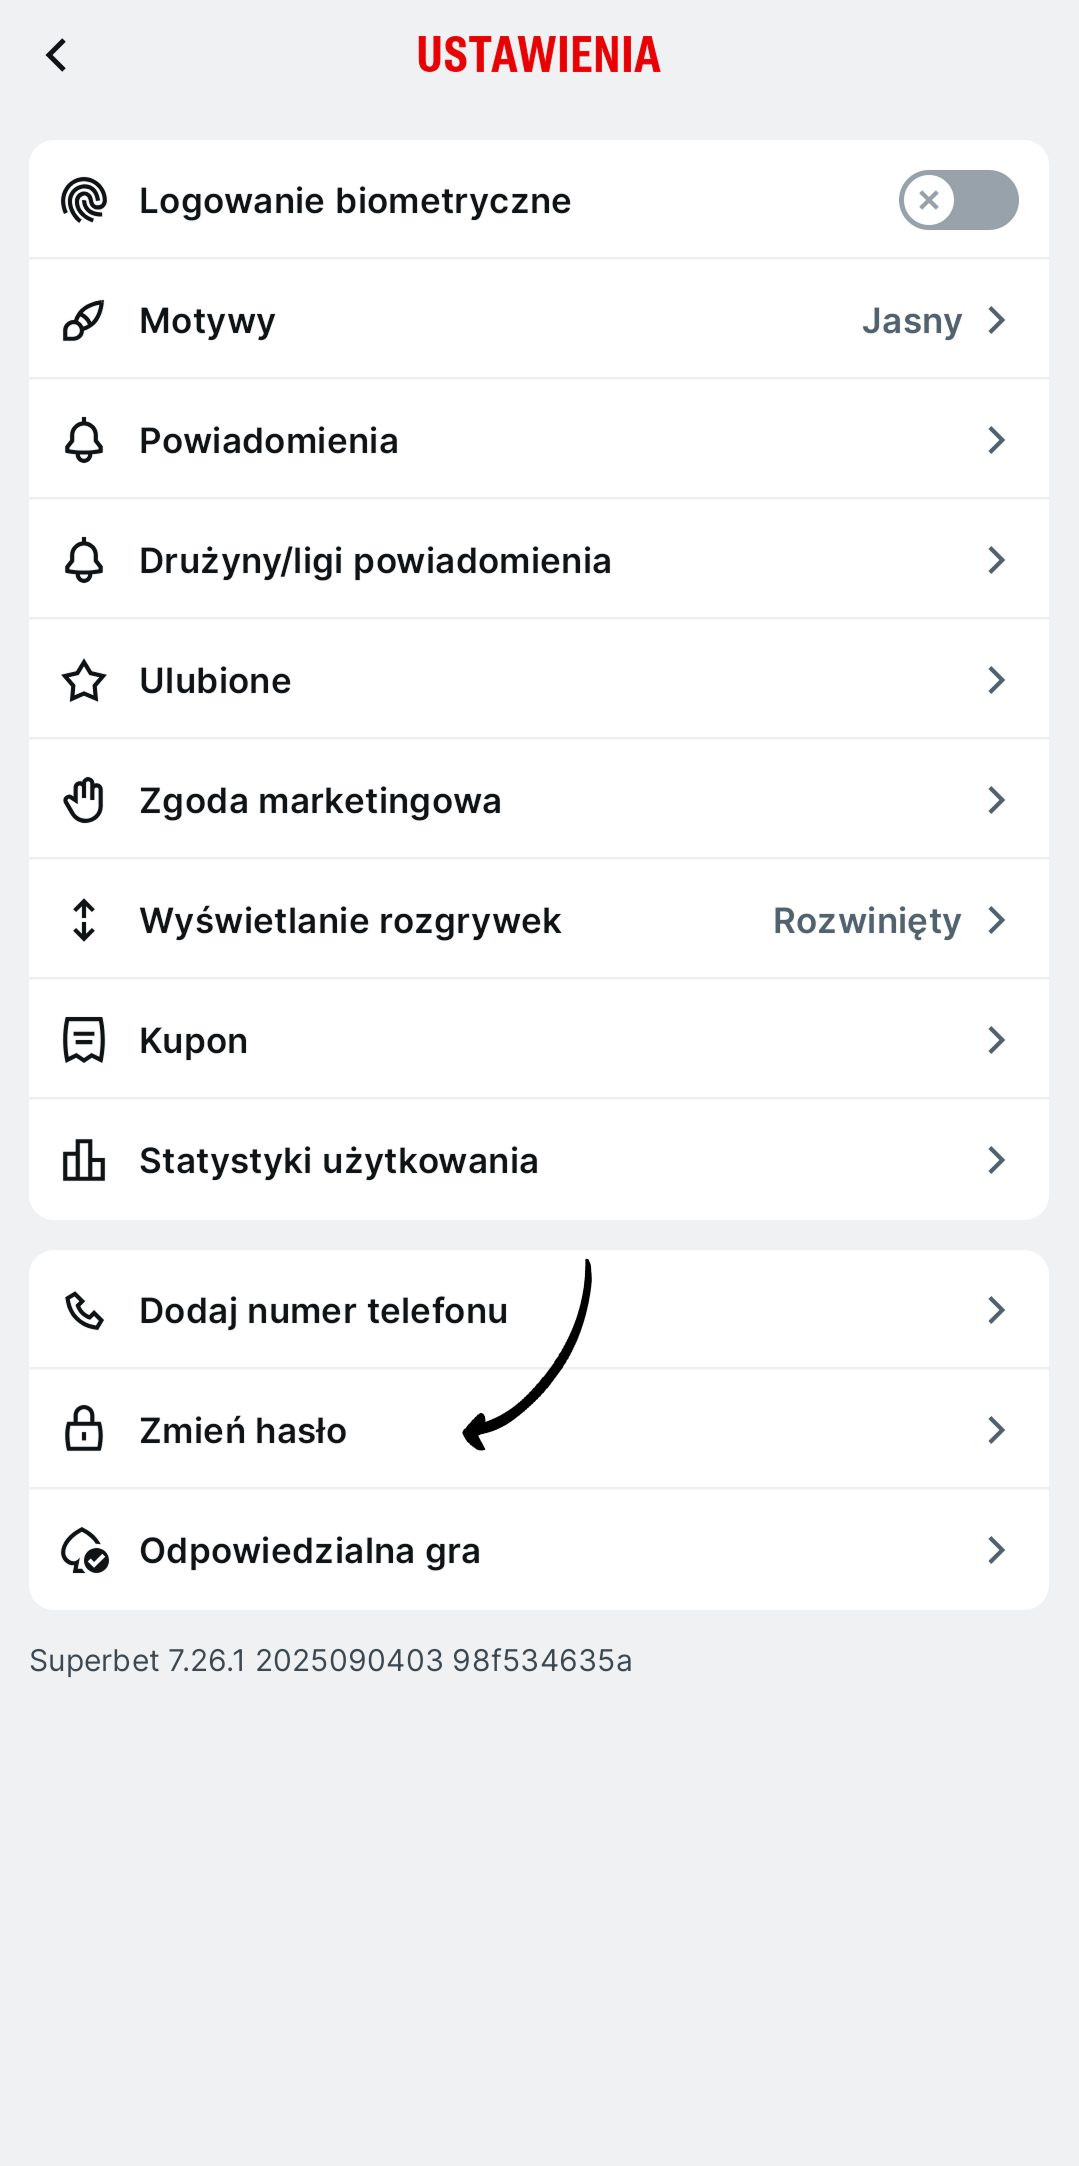The width and height of the screenshot is (1079, 2166).
Task: Tap the back arrow icon
Action: tap(57, 55)
